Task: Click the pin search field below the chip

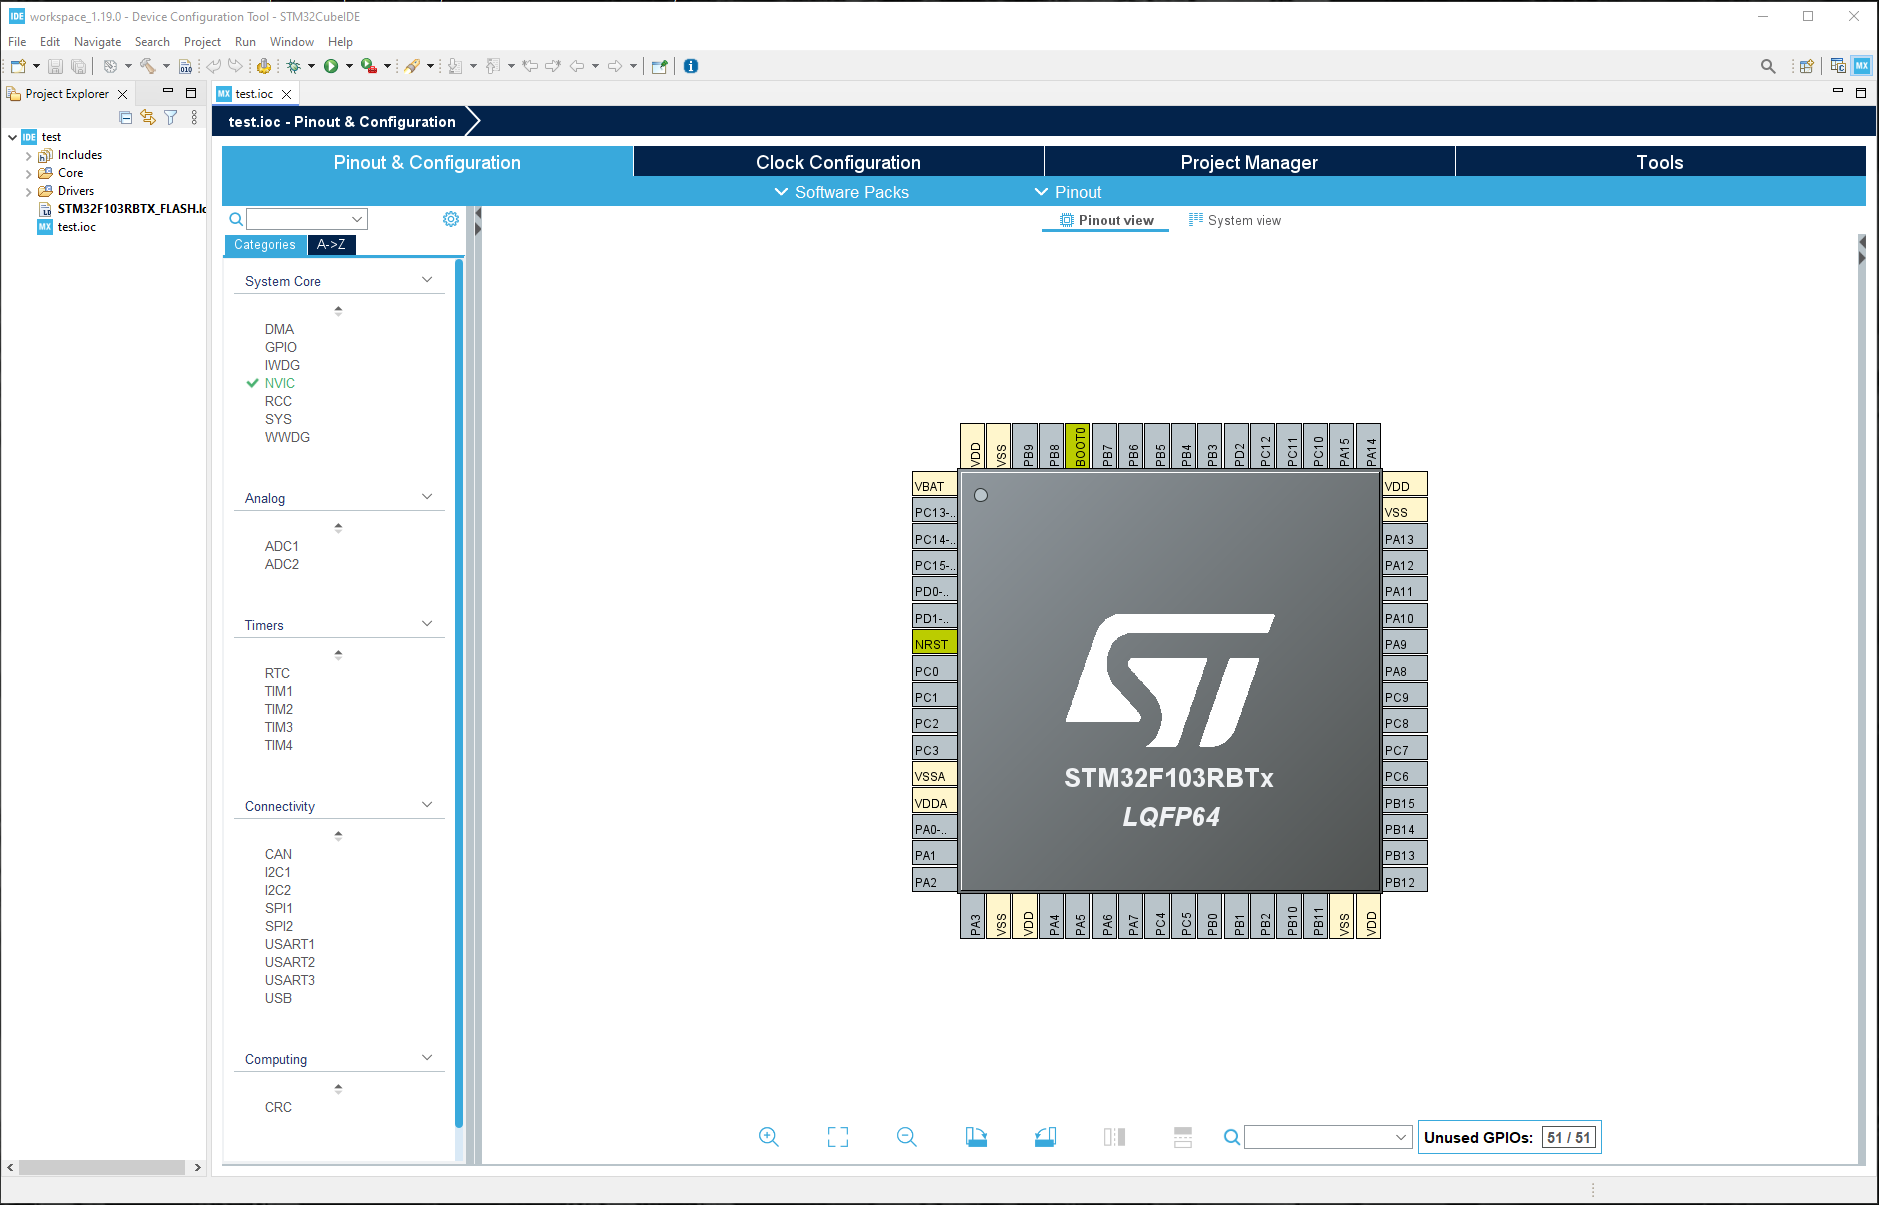Action: point(1328,1137)
